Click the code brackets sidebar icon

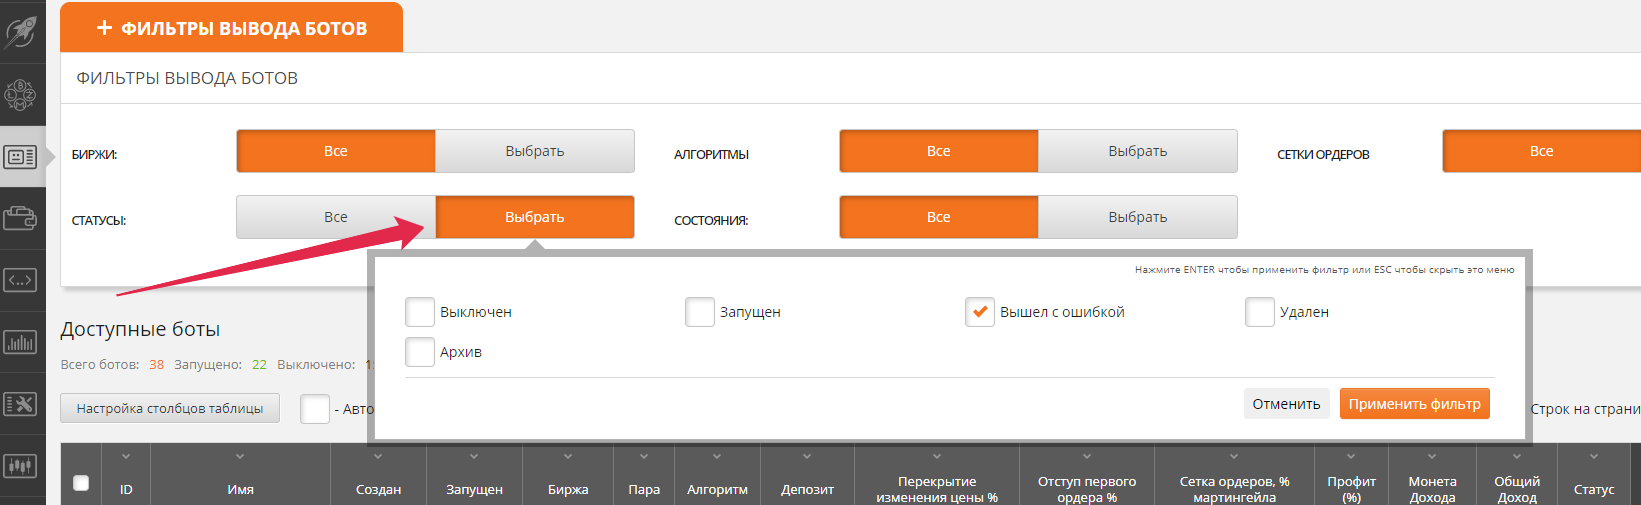[21, 280]
